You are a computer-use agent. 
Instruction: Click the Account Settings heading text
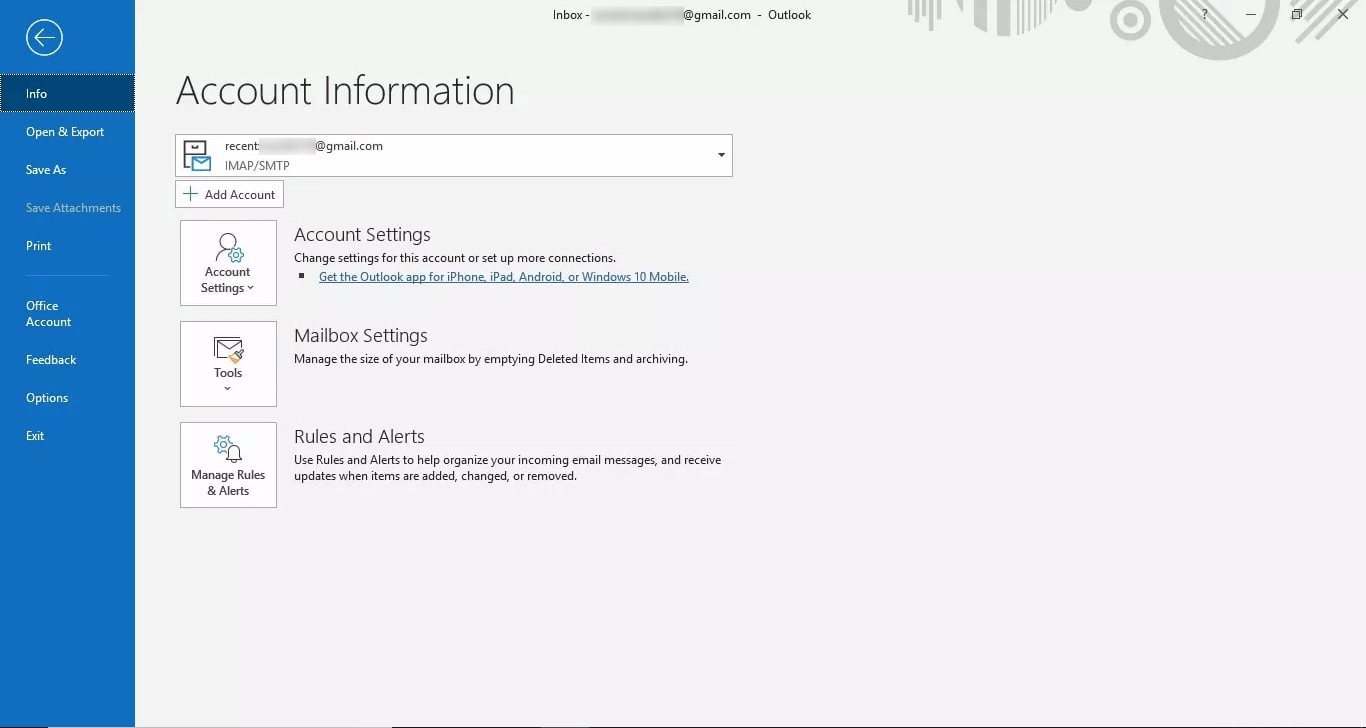(x=362, y=235)
